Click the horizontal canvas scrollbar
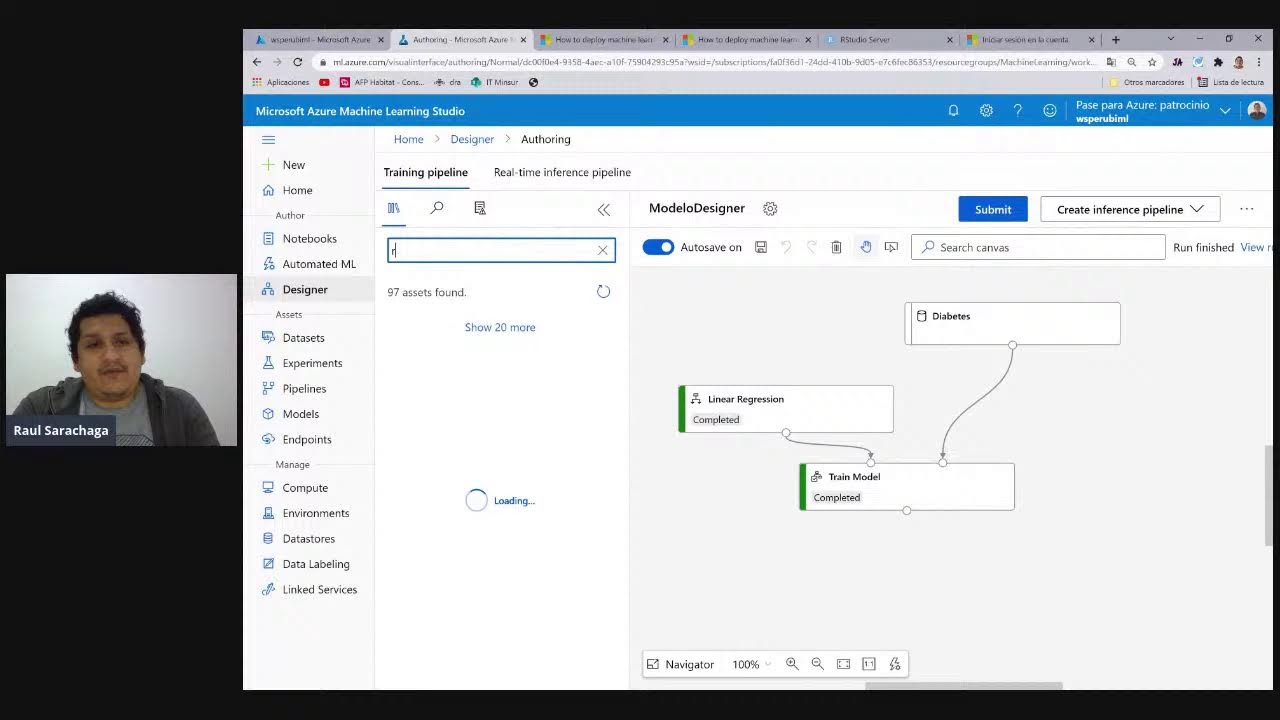Image resolution: width=1280 pixels, height=720 pixels. (x=963, y=686)
